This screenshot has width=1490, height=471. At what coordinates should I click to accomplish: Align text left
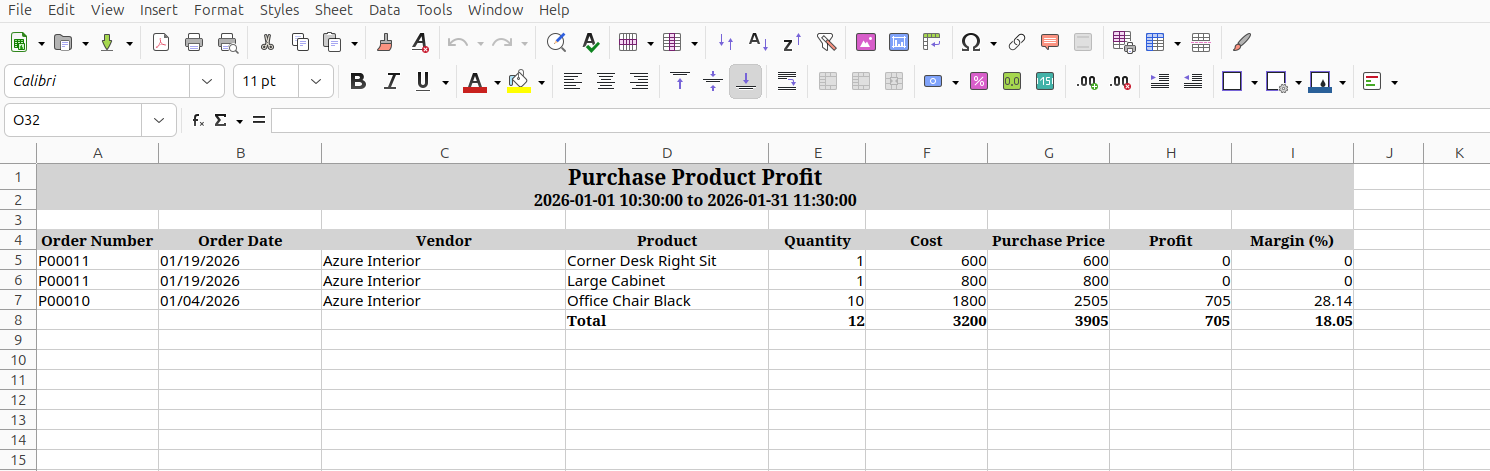[x=572, y=81]
